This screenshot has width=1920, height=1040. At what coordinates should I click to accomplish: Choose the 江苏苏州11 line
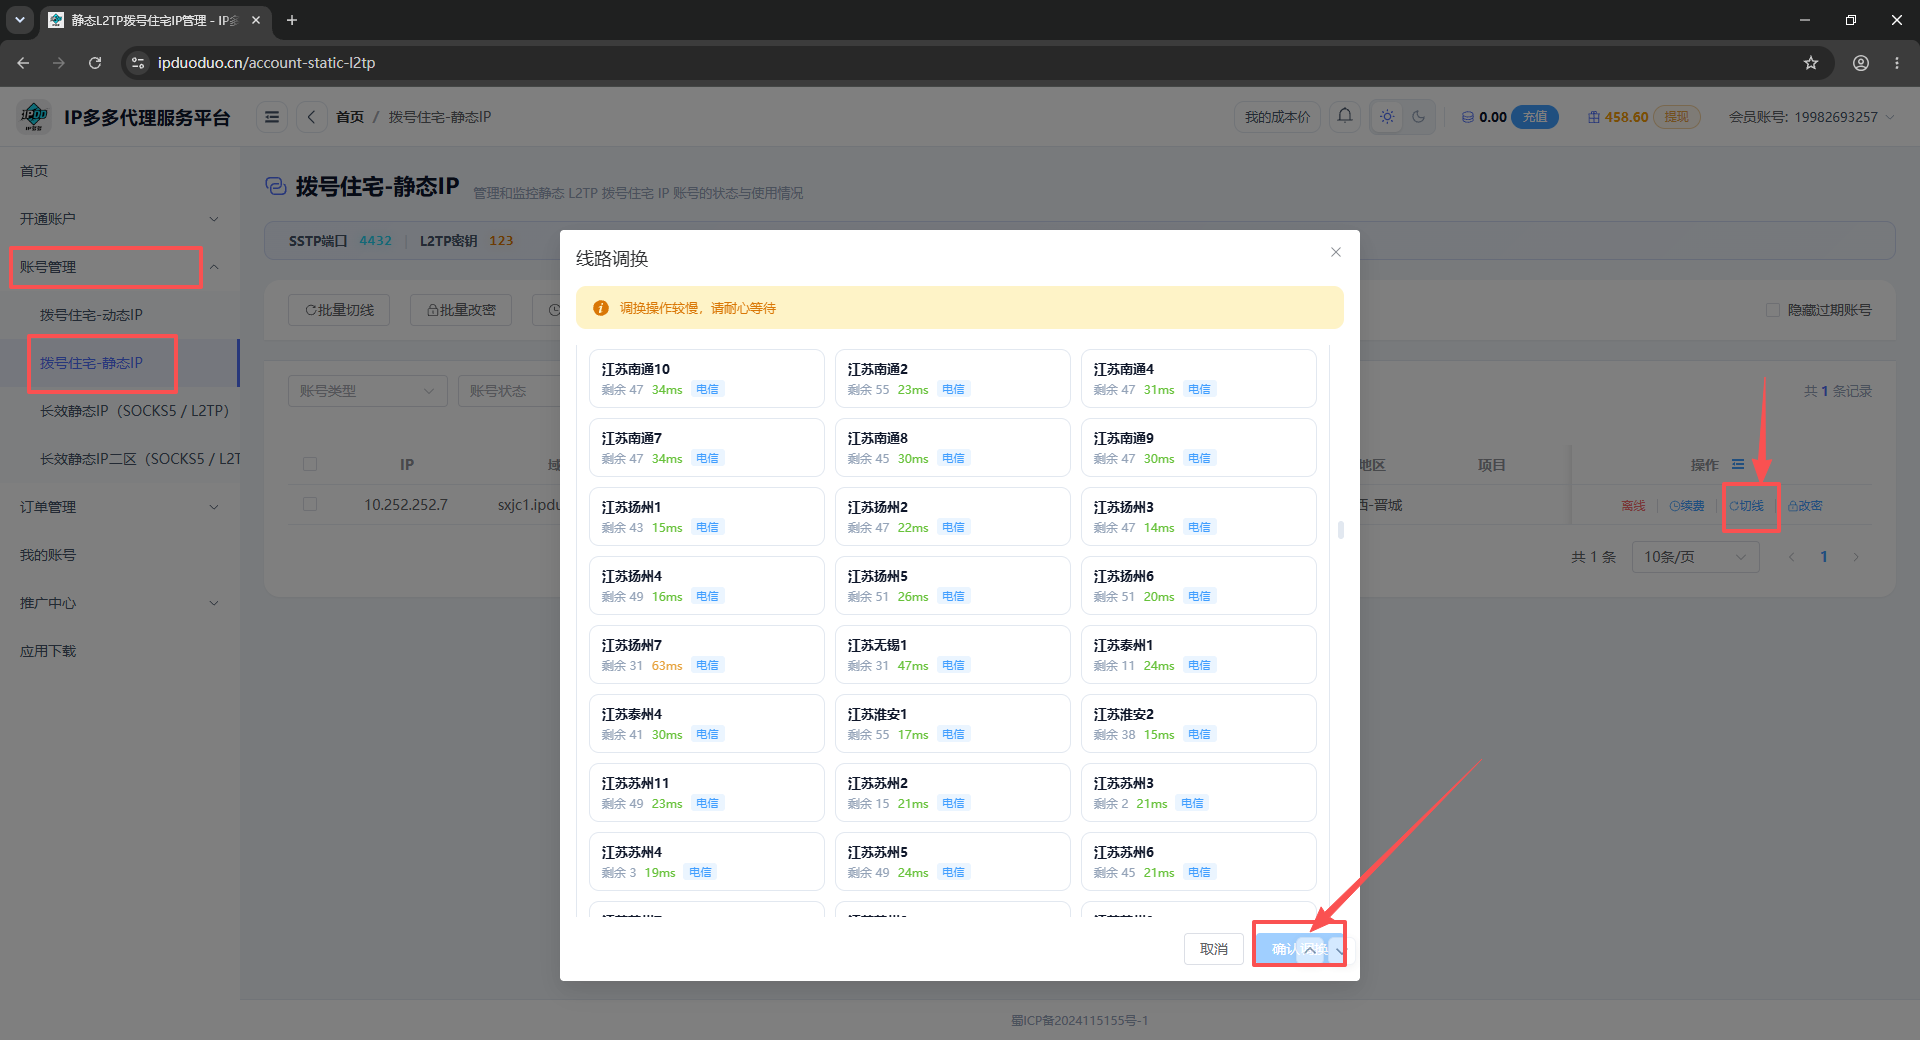point(706,792)
